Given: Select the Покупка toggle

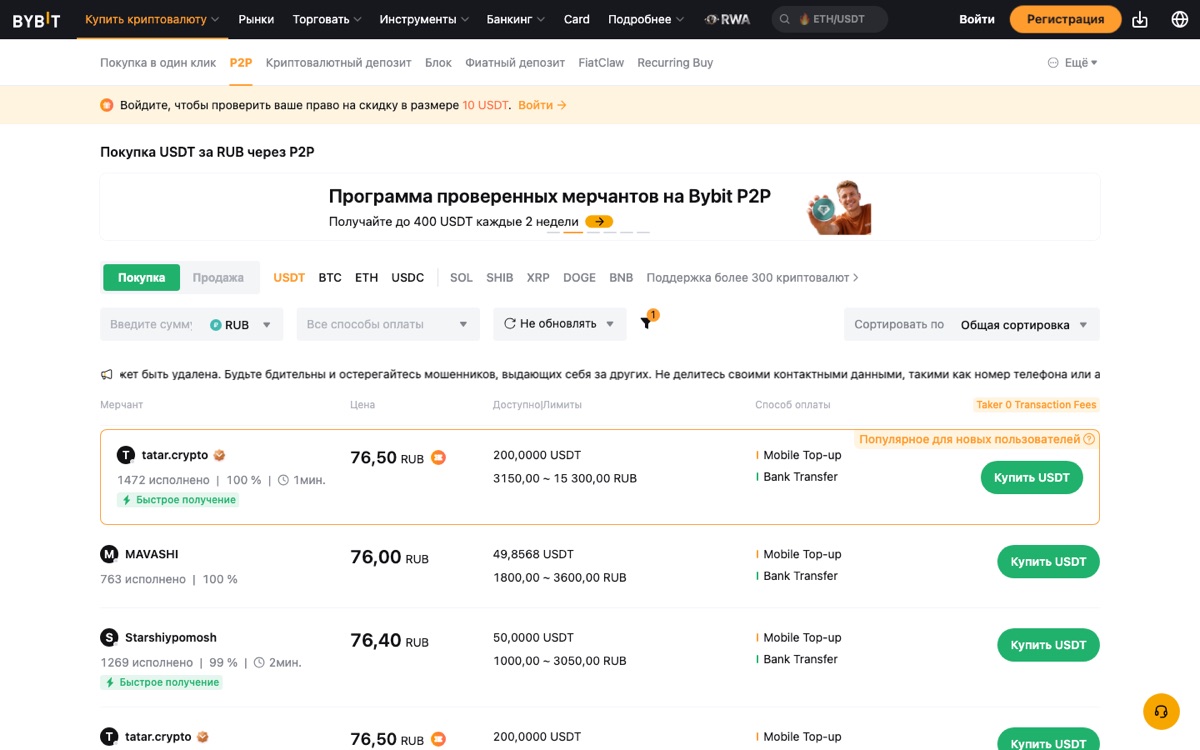Looking at the screenshot, I should tap(141, 277).
